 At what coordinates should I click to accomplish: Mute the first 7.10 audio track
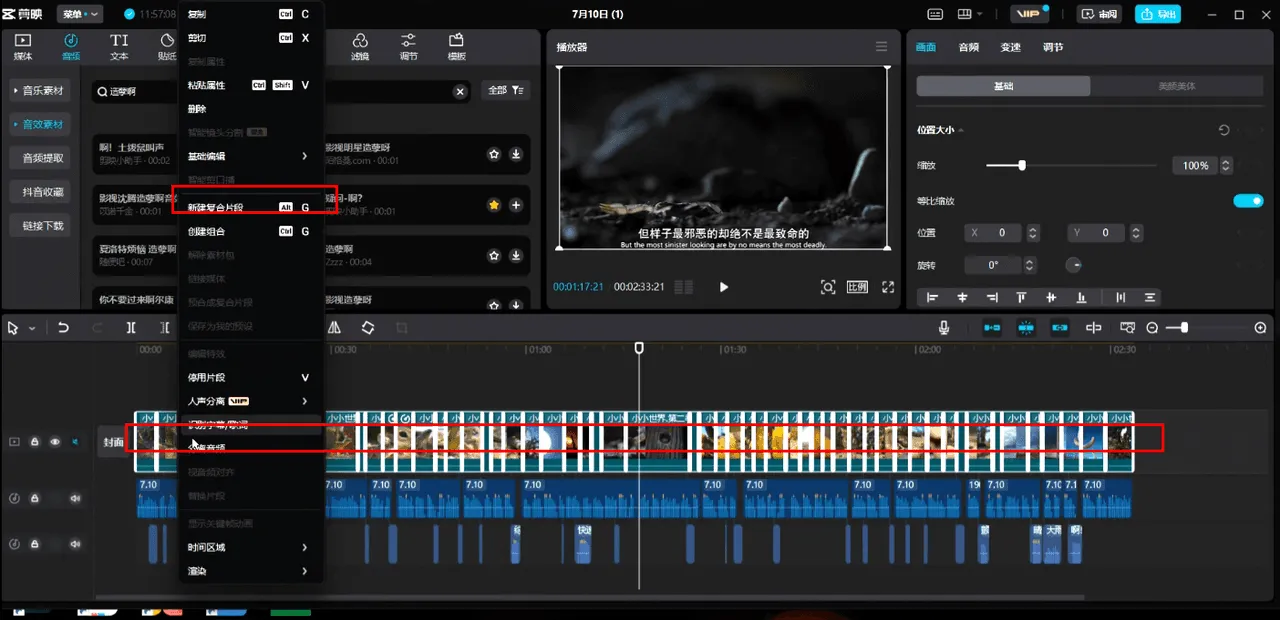pos(75,498)
